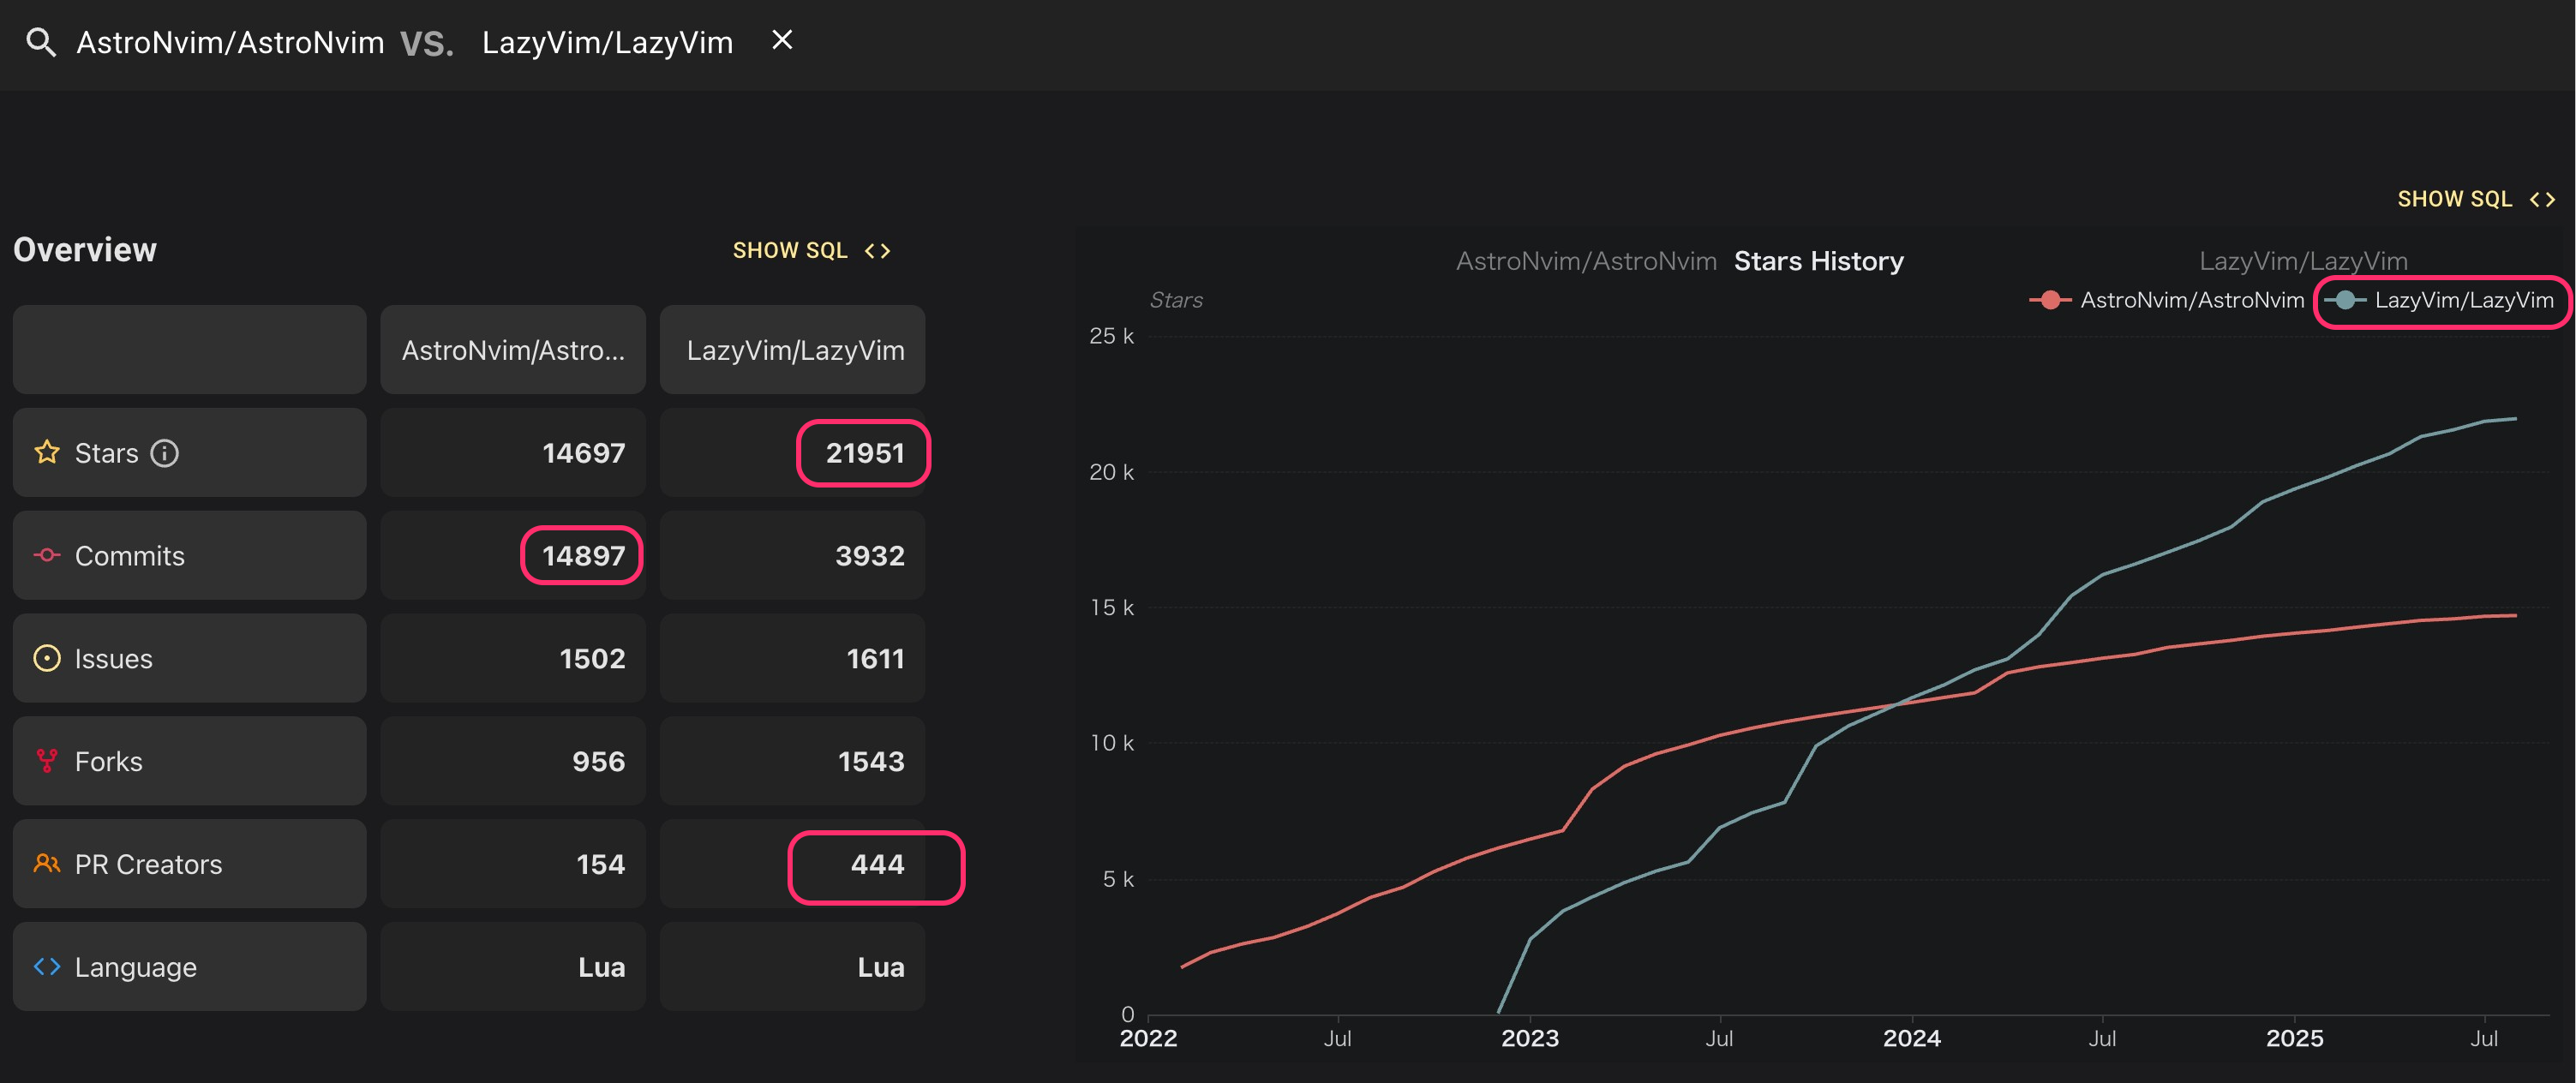The width and height of the screenshot is (2576, 1083).
Task: Click the PR Creators people icon
Action: click(47, 863)
